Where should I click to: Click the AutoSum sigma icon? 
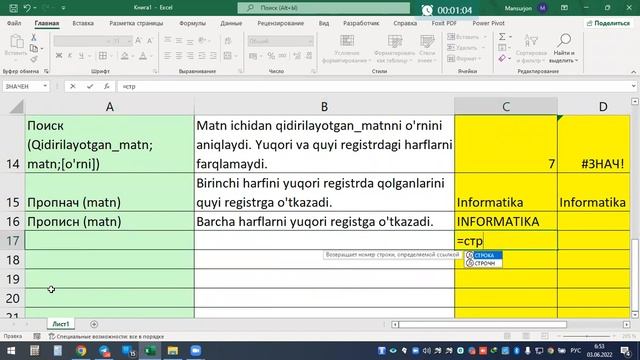(x=502, y=37)
